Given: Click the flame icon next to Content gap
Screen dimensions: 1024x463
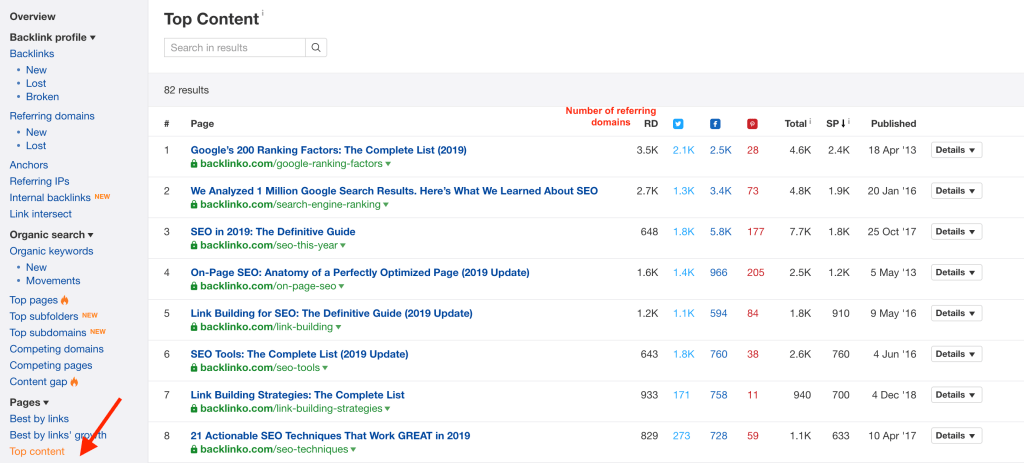Looking at the screenshot, I should point(74,382).
